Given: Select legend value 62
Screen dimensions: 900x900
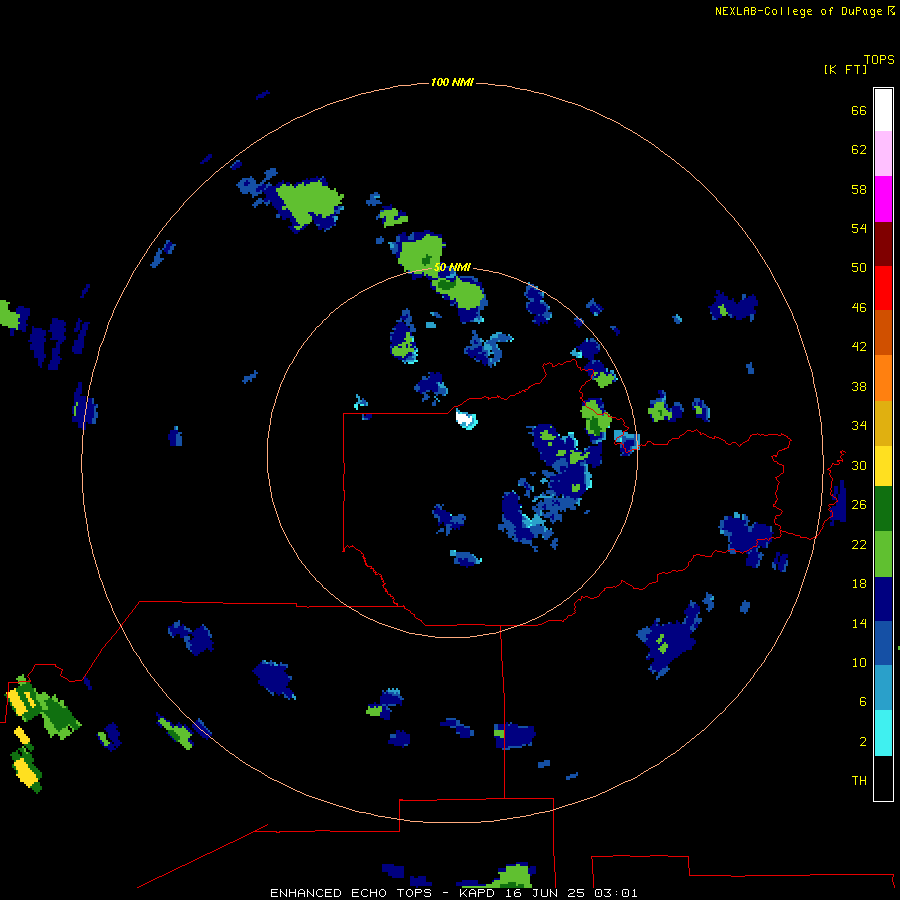Looking at the screenshot, I should (859, 150).
